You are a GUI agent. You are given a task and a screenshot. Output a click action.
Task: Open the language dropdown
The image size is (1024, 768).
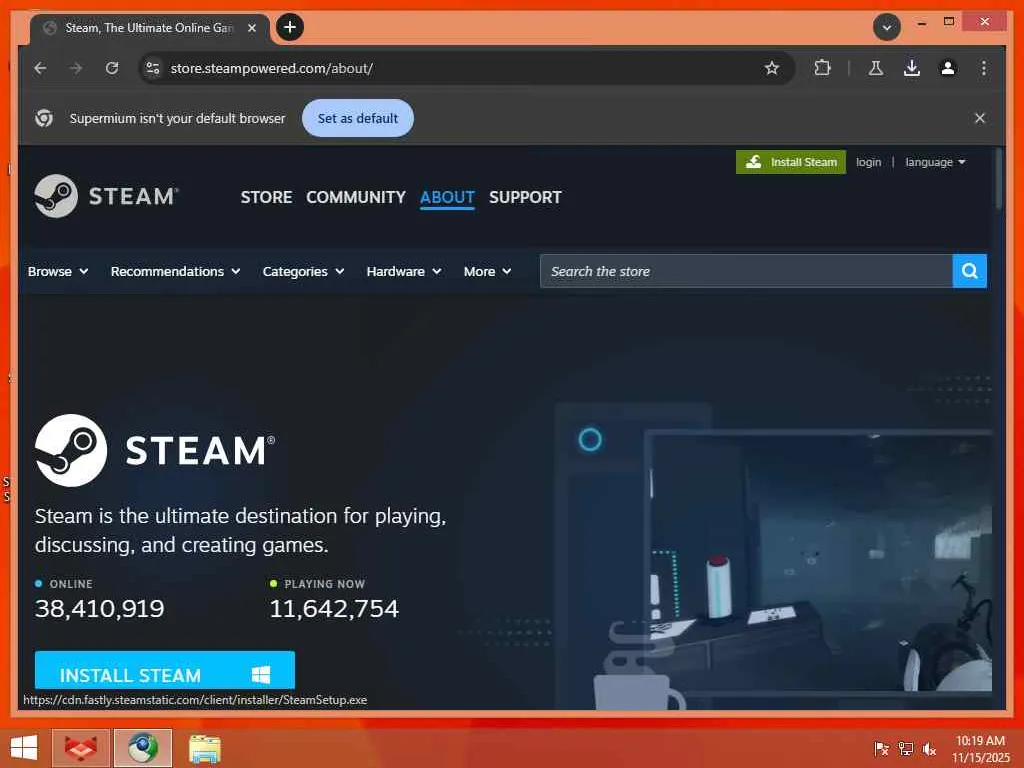[935, 162]
